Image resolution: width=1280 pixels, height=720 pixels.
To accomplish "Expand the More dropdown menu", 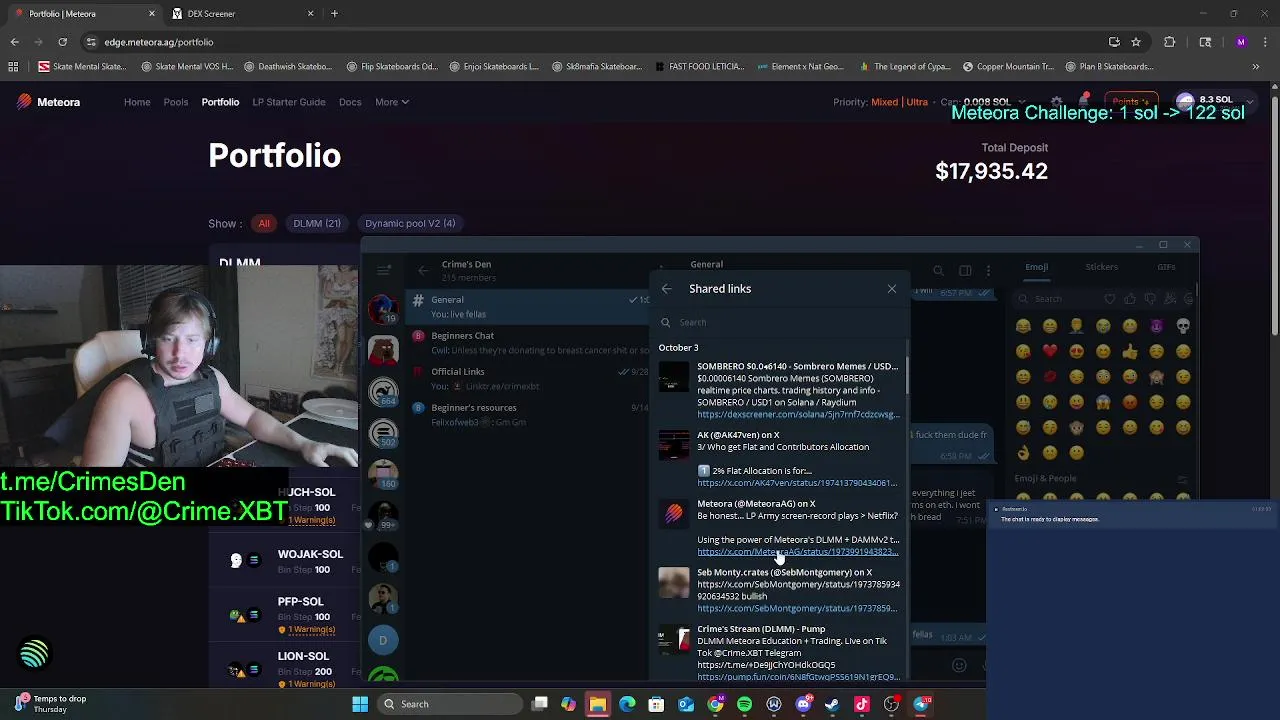I will point(392,102).
